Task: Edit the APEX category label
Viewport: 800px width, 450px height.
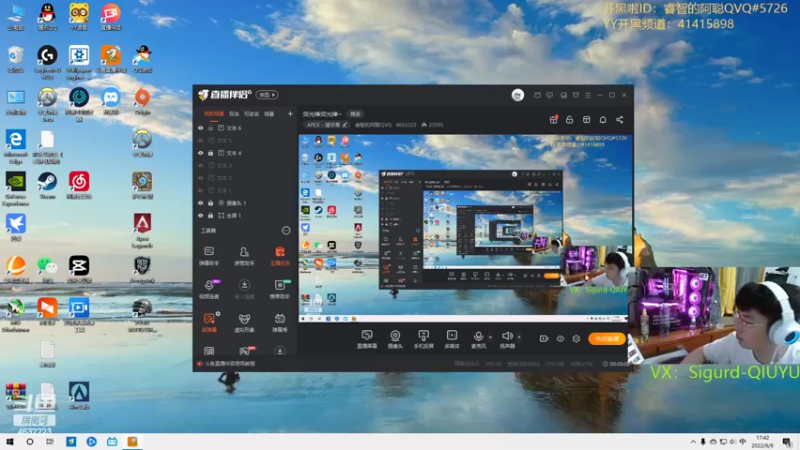Action: click(x=327, y=125)
